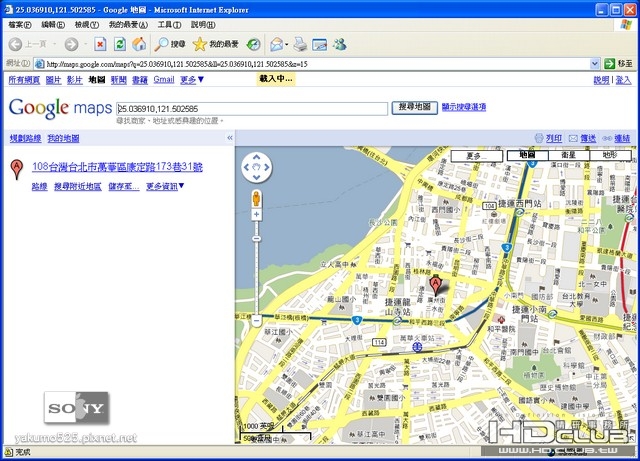Click the 登入 sign-in link

623,80
